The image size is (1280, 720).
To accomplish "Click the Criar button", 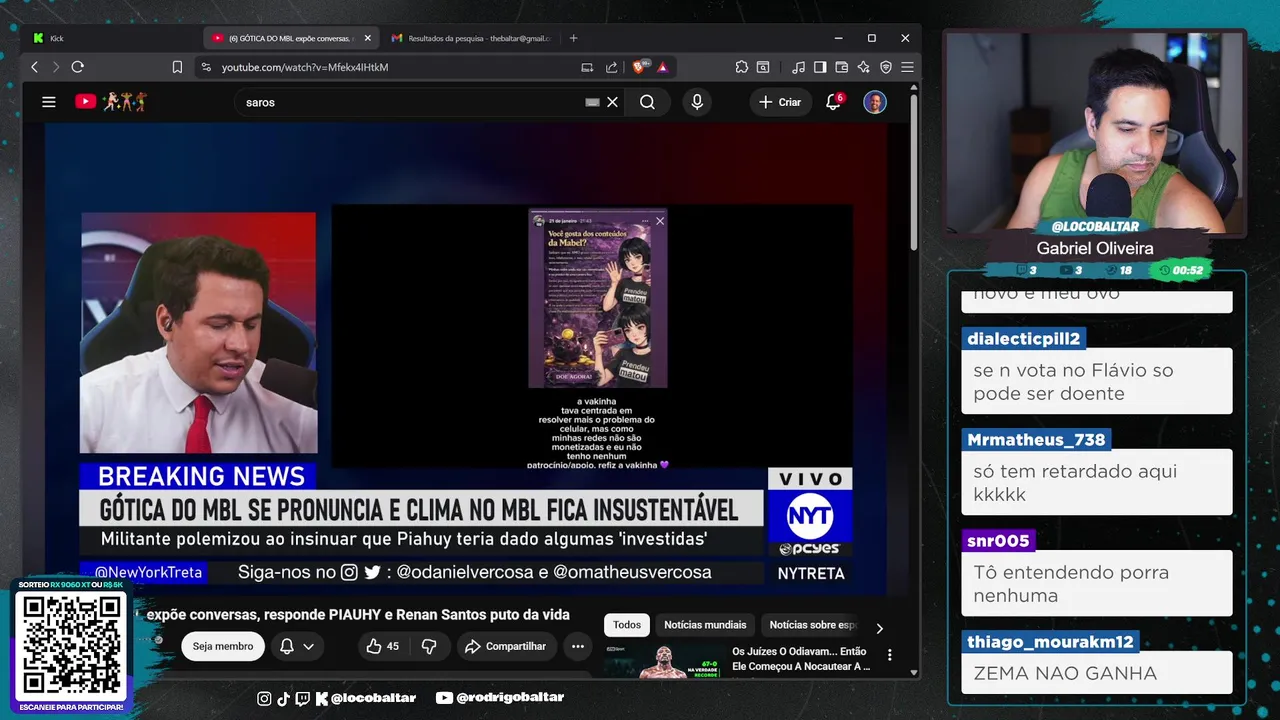I will click(780, 102).
